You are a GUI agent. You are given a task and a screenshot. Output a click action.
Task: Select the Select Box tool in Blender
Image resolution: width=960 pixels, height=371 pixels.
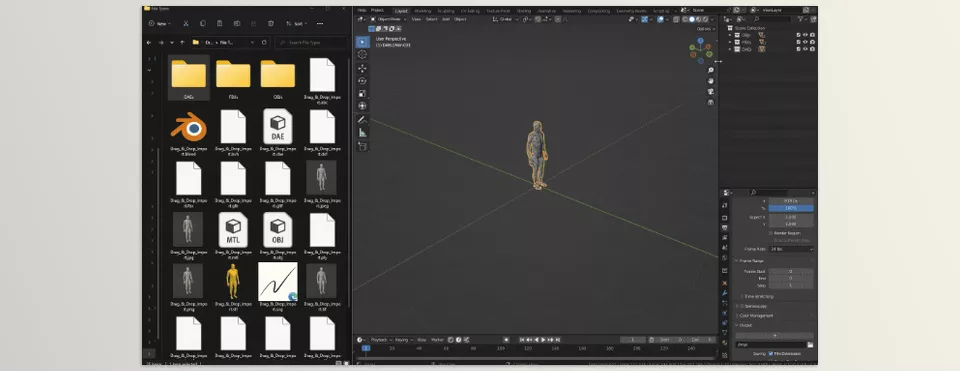pyautogui.click(x=362, y=42)
